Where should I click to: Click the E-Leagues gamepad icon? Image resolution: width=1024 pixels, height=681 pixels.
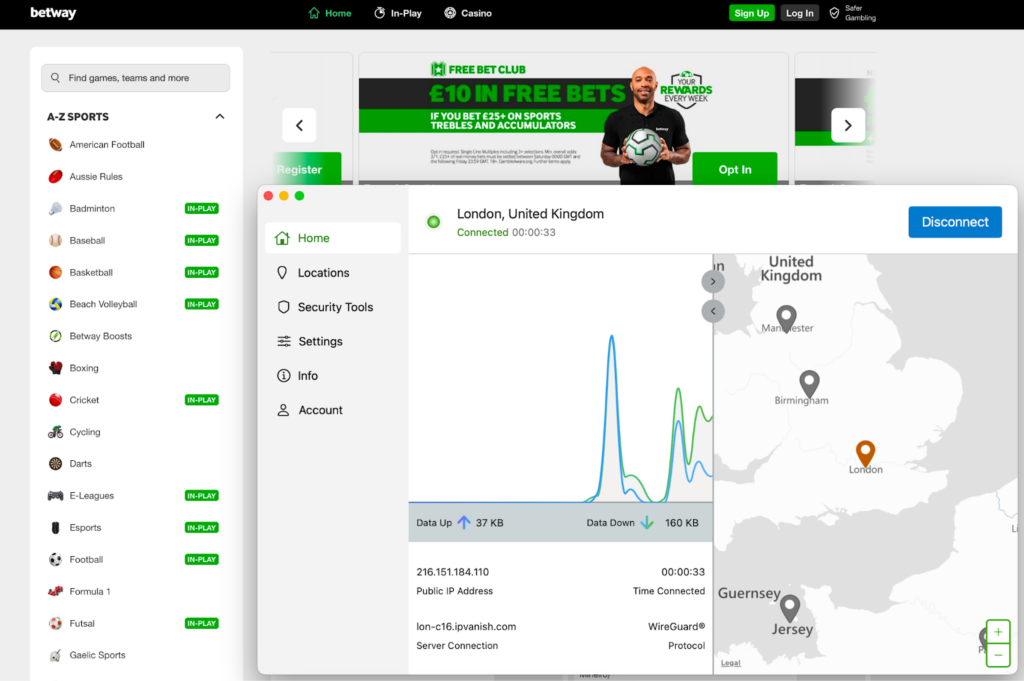click(56, 496)
